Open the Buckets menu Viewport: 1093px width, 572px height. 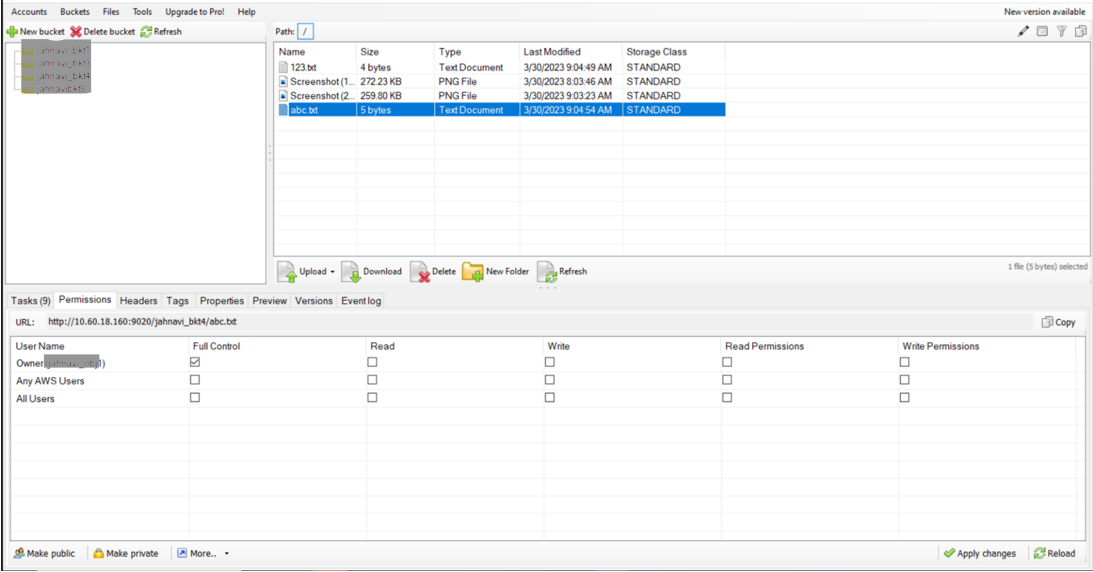pos(74,12)
